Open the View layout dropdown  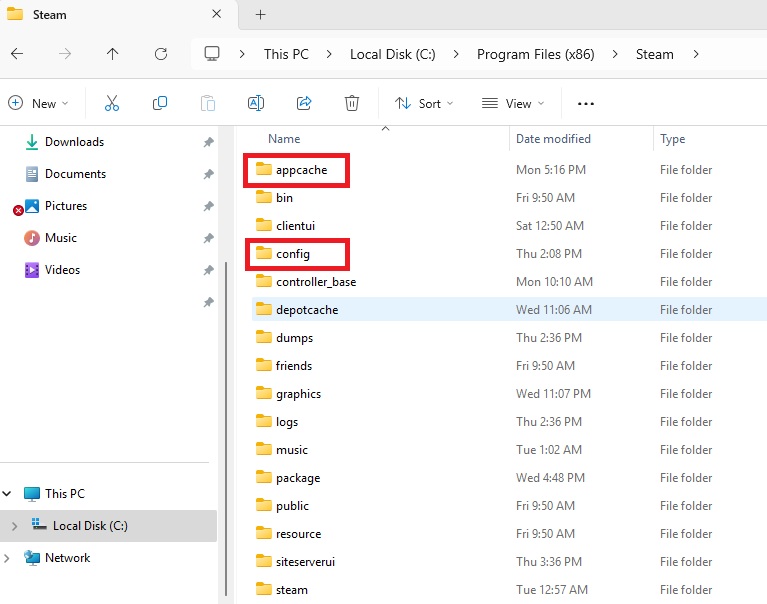(513, 104)
